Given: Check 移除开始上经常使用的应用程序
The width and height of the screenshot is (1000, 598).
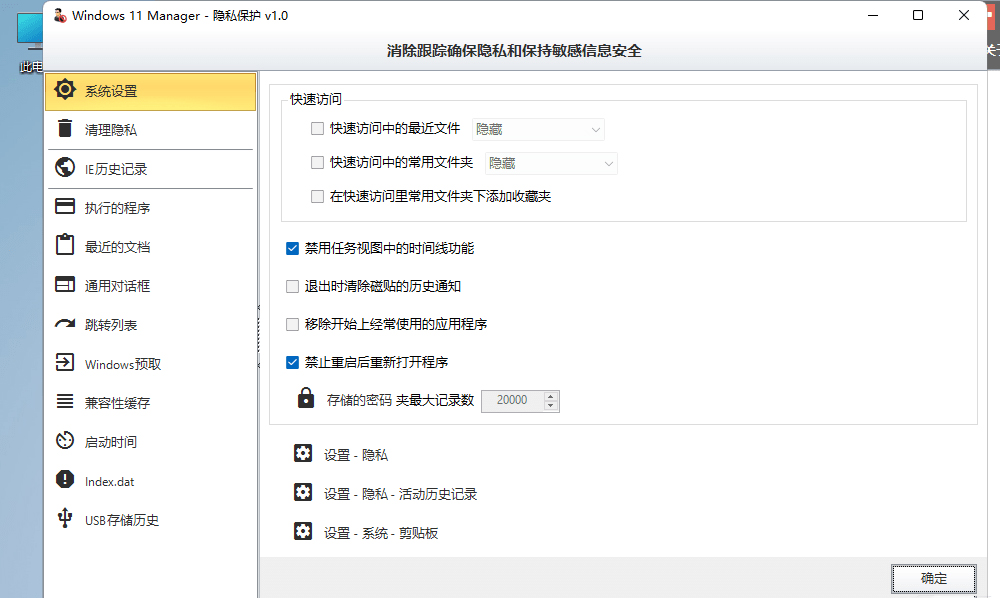Looking at the screenshot, I should [x=292, y=322].
